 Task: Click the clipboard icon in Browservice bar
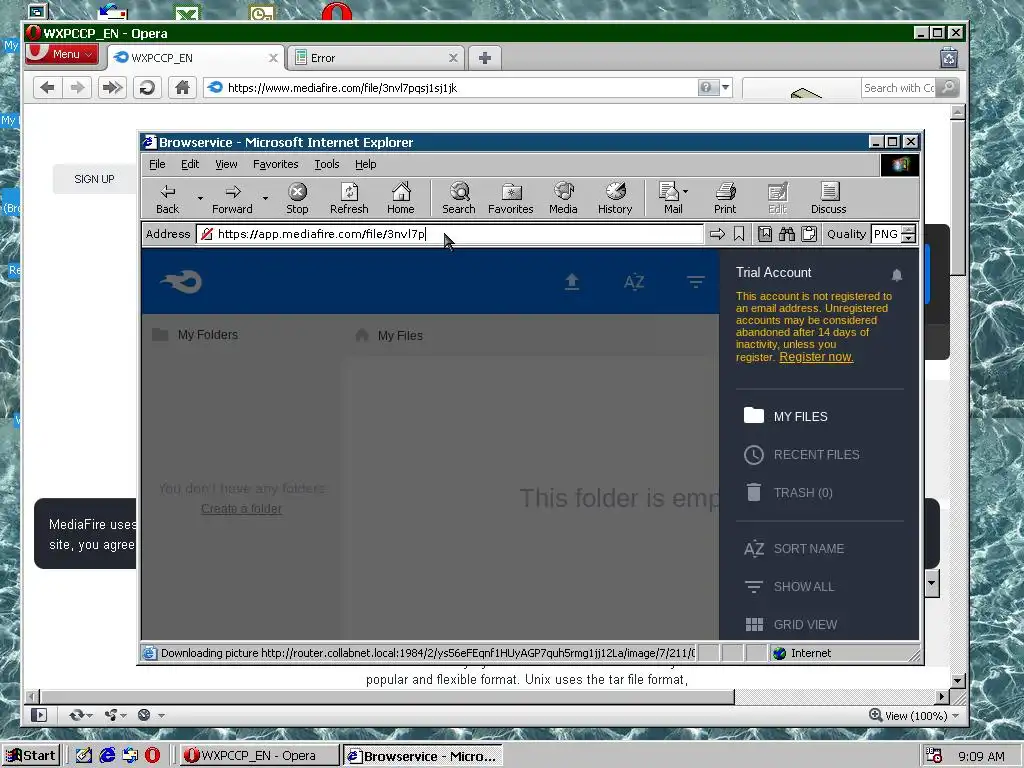click(x=809, y=234)
